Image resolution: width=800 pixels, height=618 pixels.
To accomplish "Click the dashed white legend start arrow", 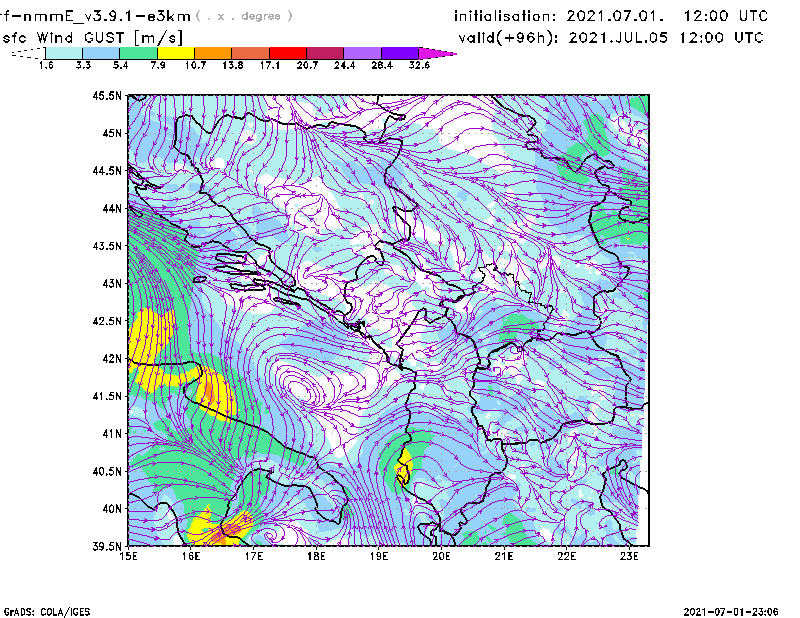I will 28,53.
